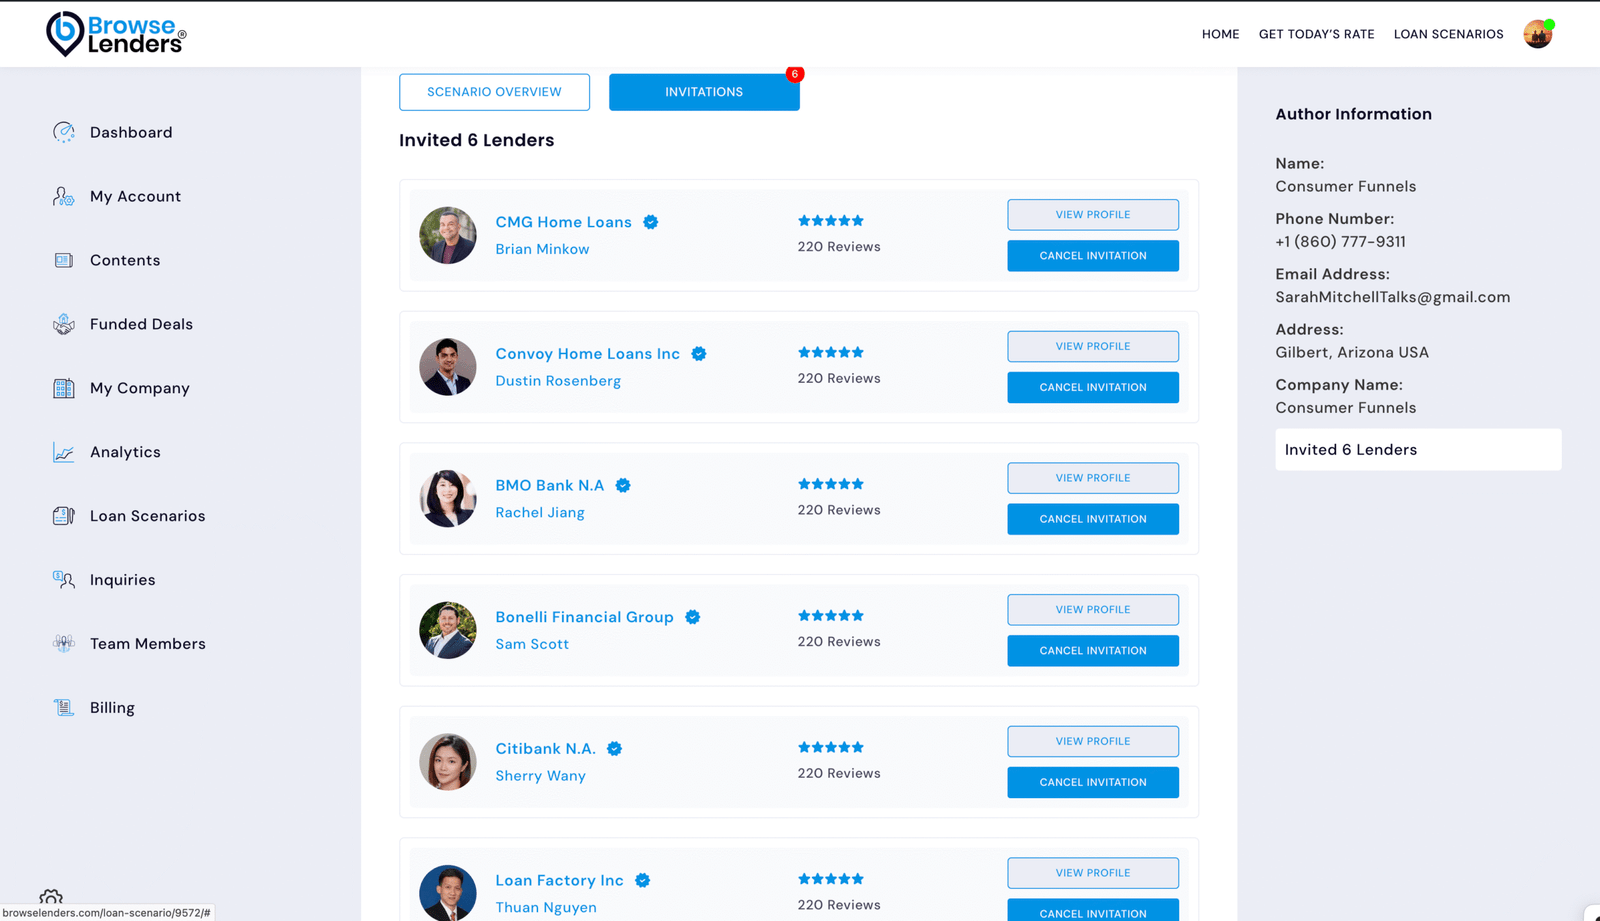Click the Bonelli Financial Group link
This screenshot has width=1600, height=921.
point(584,617)
